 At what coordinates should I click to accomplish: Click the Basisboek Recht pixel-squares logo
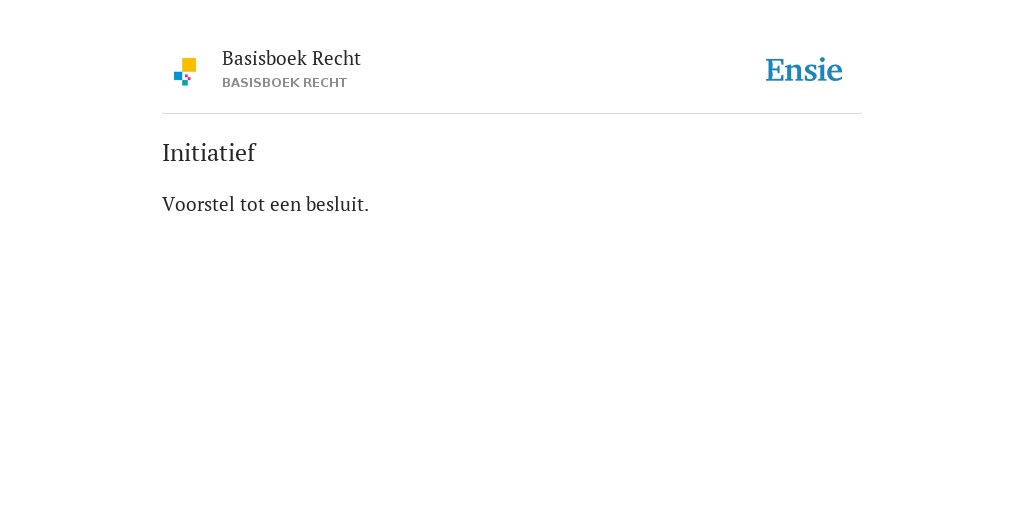185,72
